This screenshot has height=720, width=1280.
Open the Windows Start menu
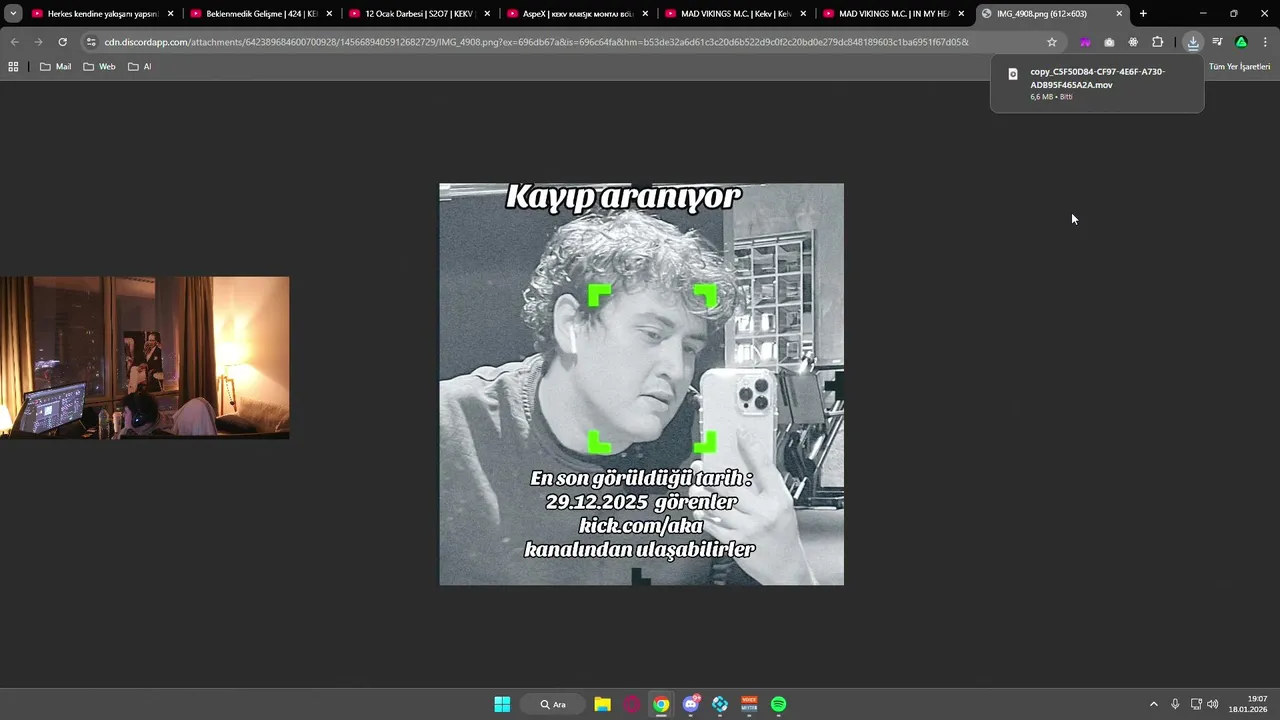tap(502, 704)
